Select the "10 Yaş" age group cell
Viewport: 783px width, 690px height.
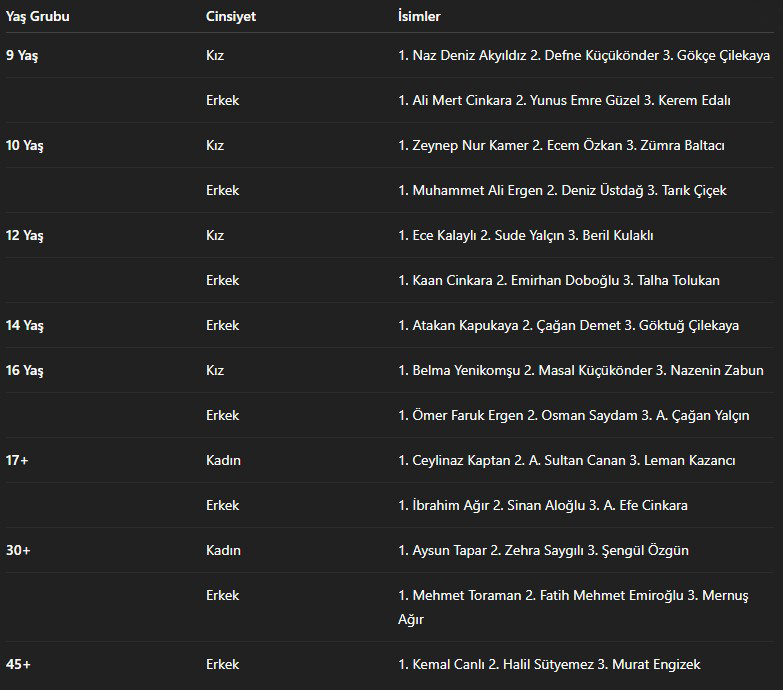[25, 146]
